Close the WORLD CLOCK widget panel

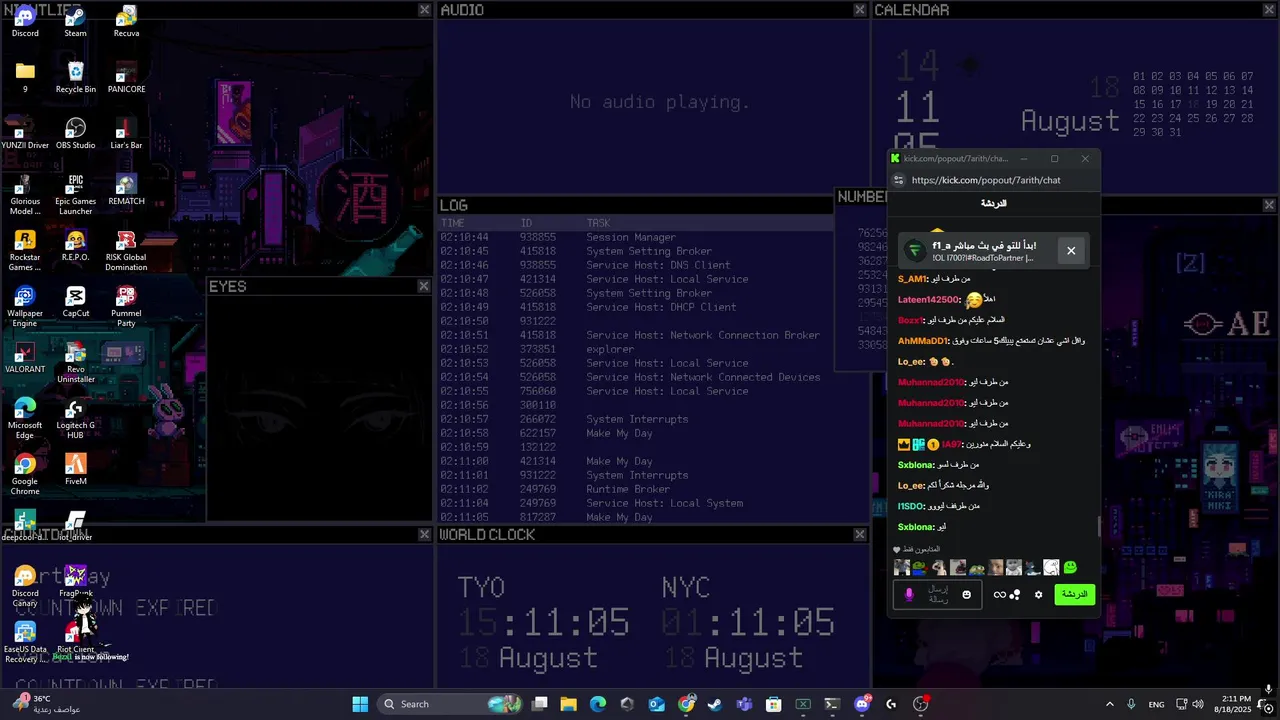click(860, 535)
